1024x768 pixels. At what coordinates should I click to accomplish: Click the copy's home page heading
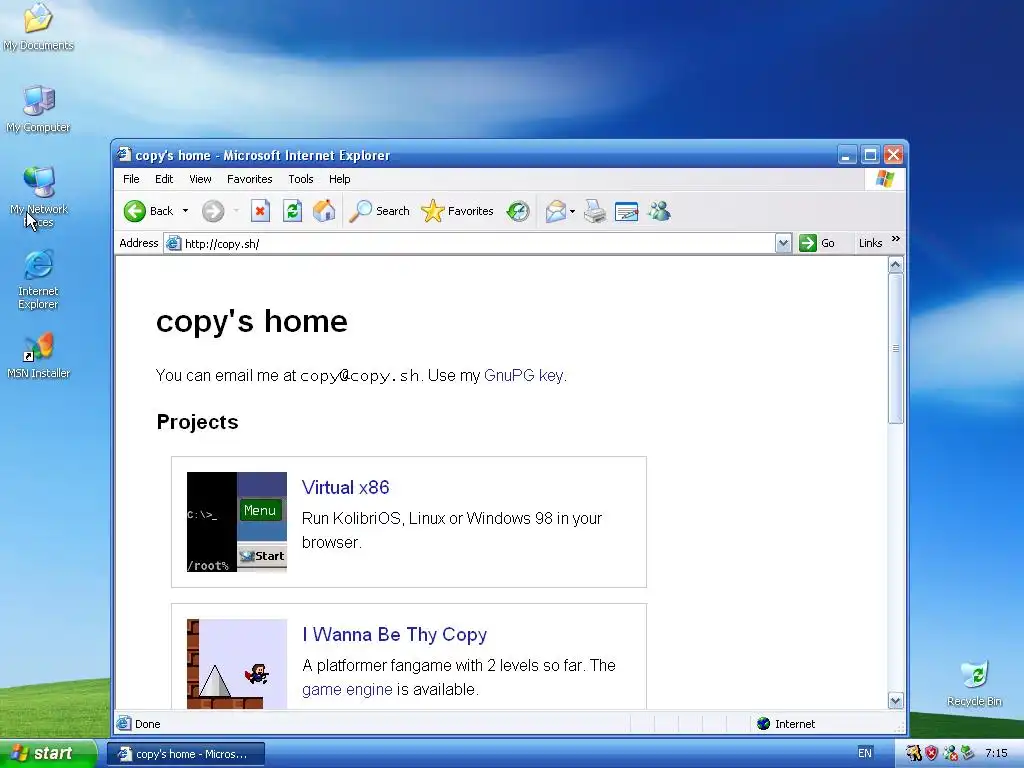[251, 321]
